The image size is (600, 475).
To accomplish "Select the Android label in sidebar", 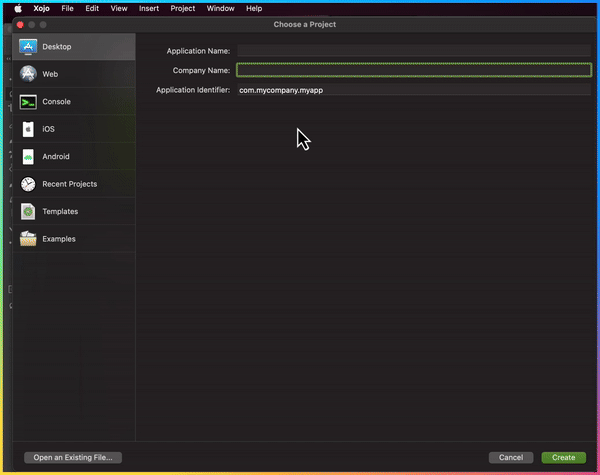I will tap(56, 157).
